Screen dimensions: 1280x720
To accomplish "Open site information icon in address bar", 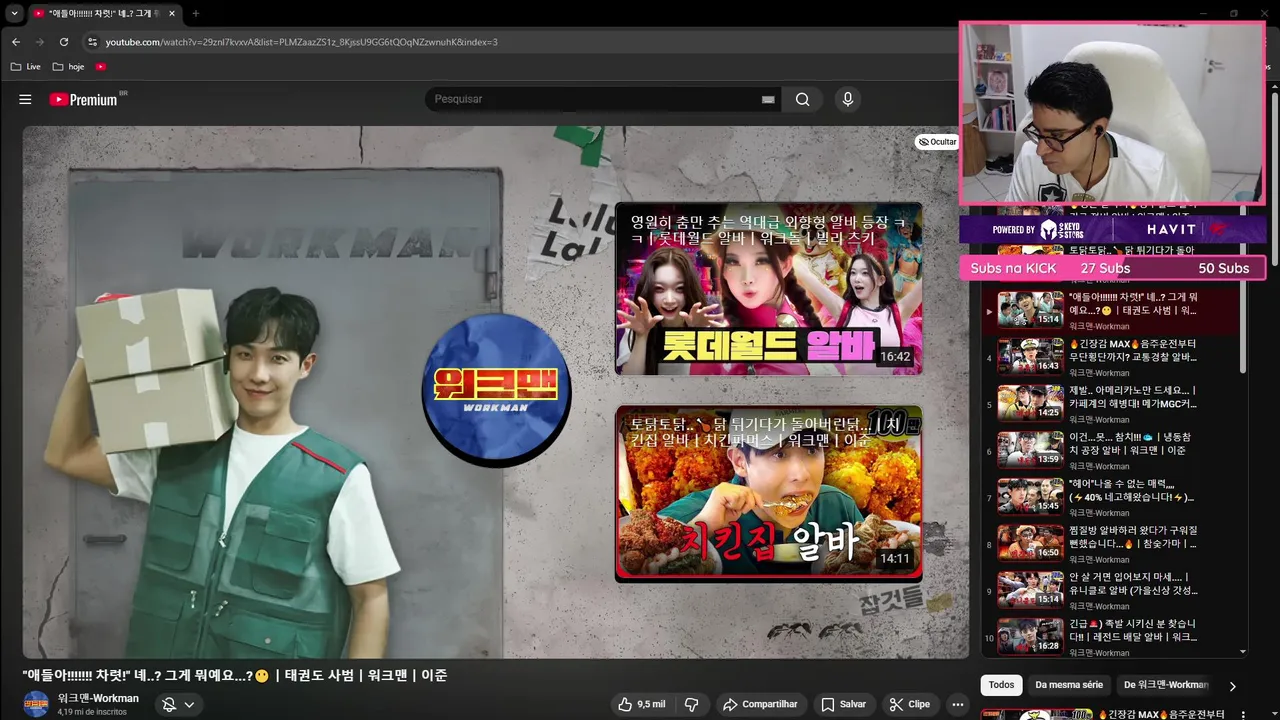I will 92,42.
